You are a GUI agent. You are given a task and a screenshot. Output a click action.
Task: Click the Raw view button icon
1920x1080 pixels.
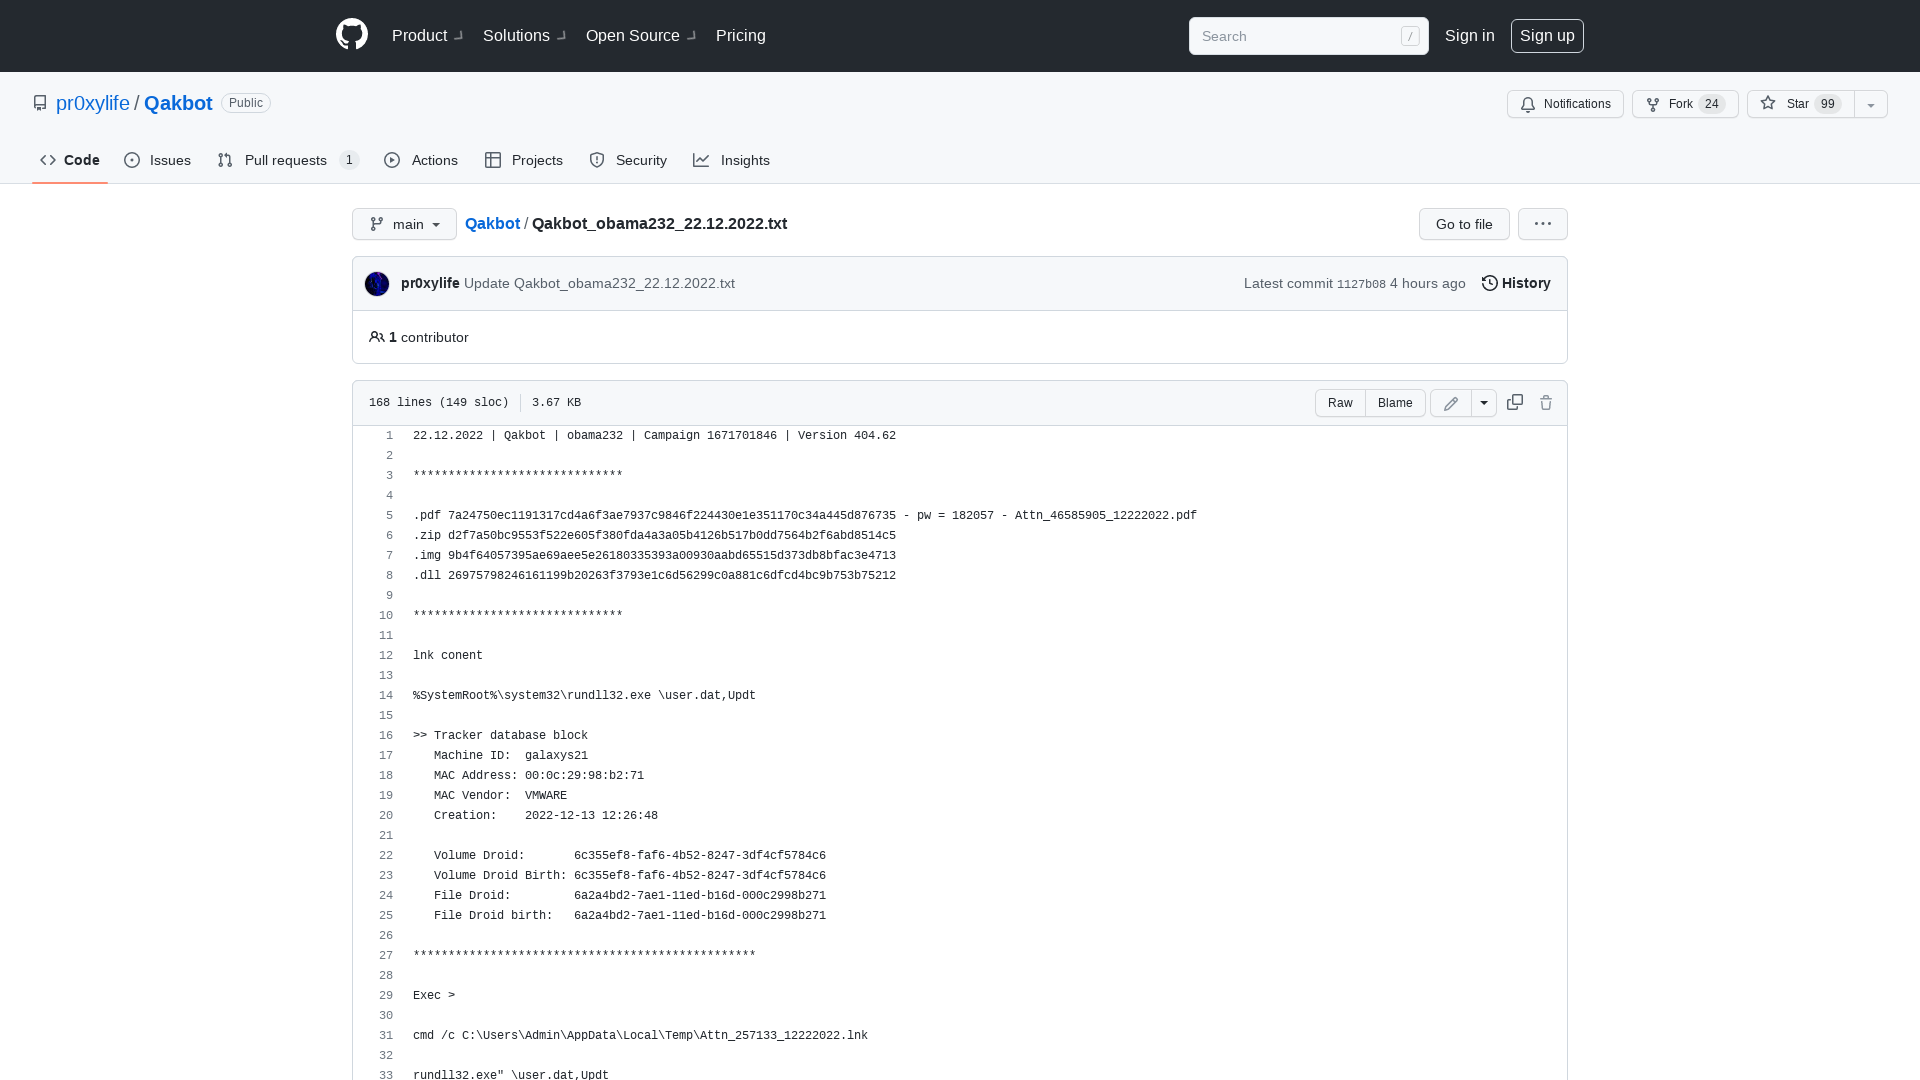pyautogui.click(x=1340, y=402)
